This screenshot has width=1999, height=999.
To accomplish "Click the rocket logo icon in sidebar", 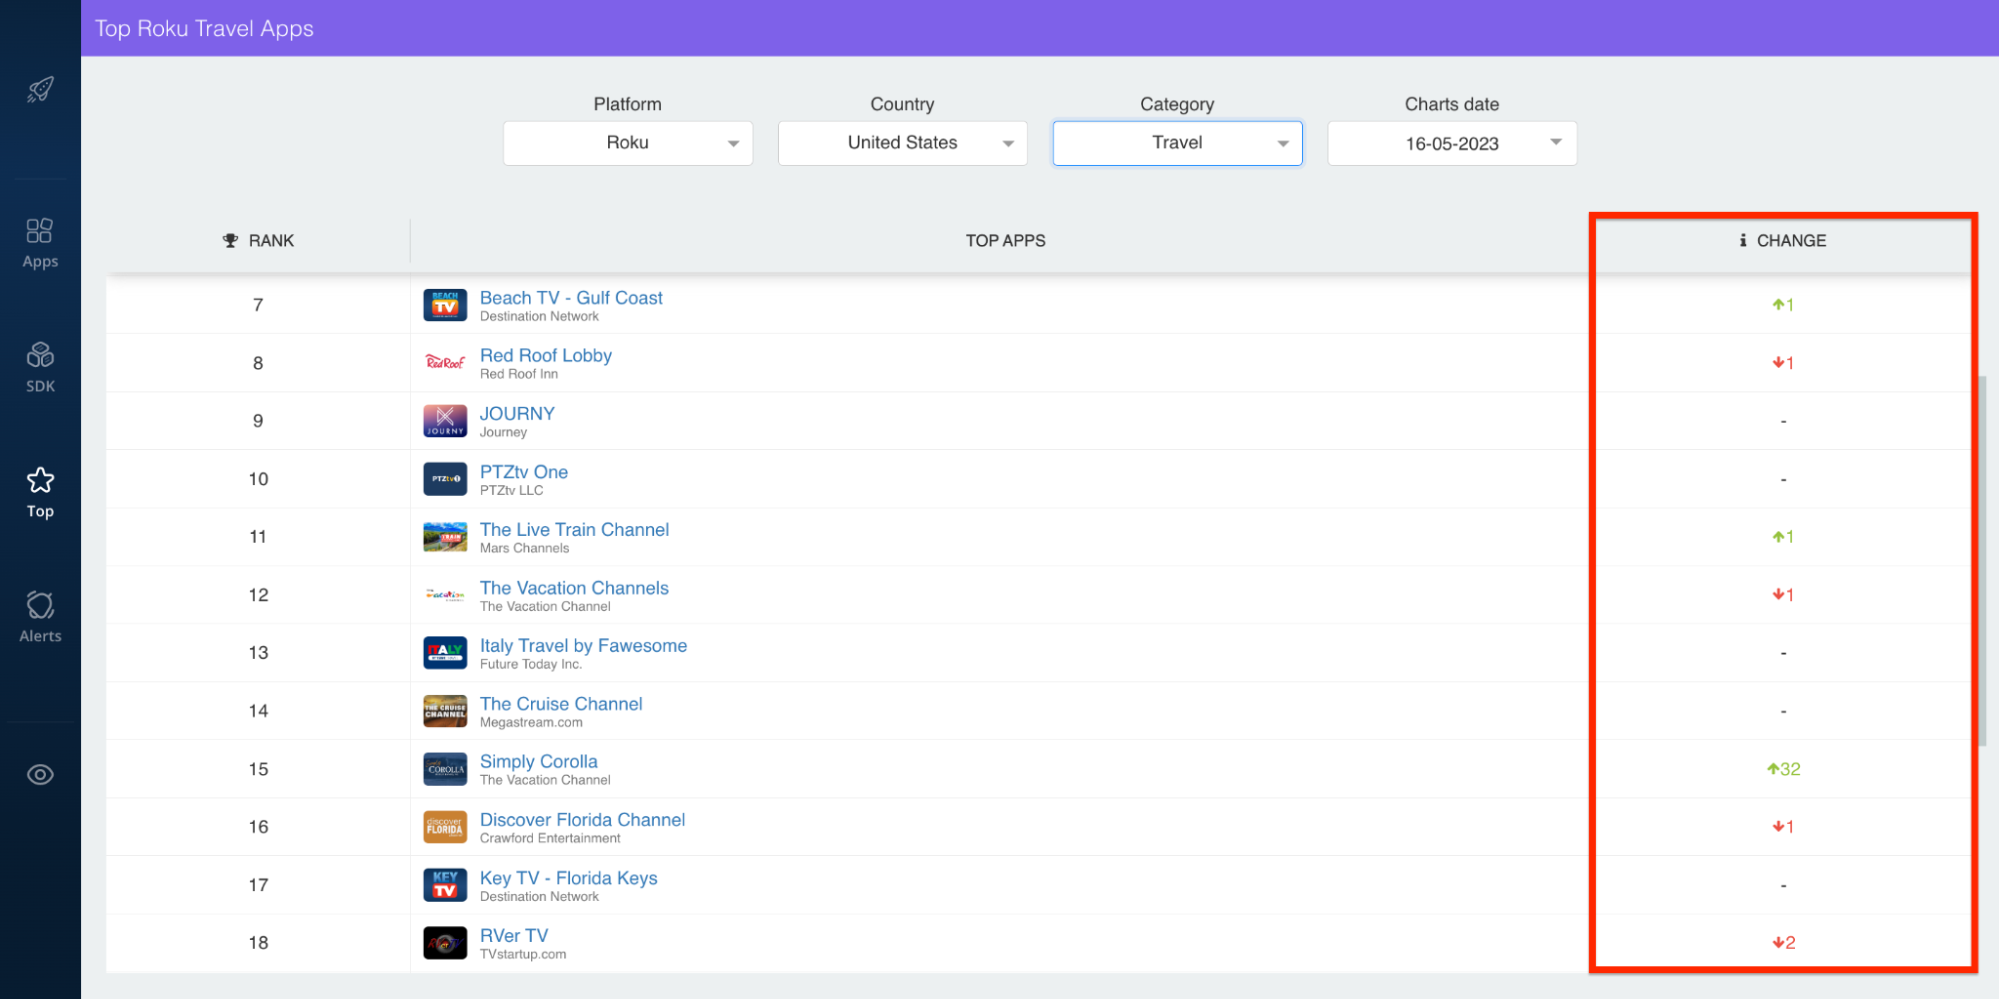I will coord(40,90).
